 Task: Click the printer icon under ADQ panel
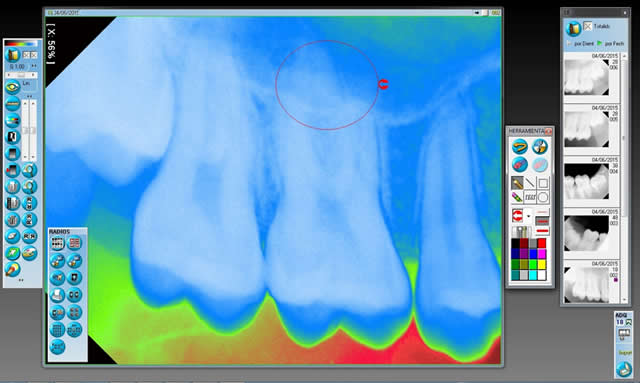click(623, 369)
